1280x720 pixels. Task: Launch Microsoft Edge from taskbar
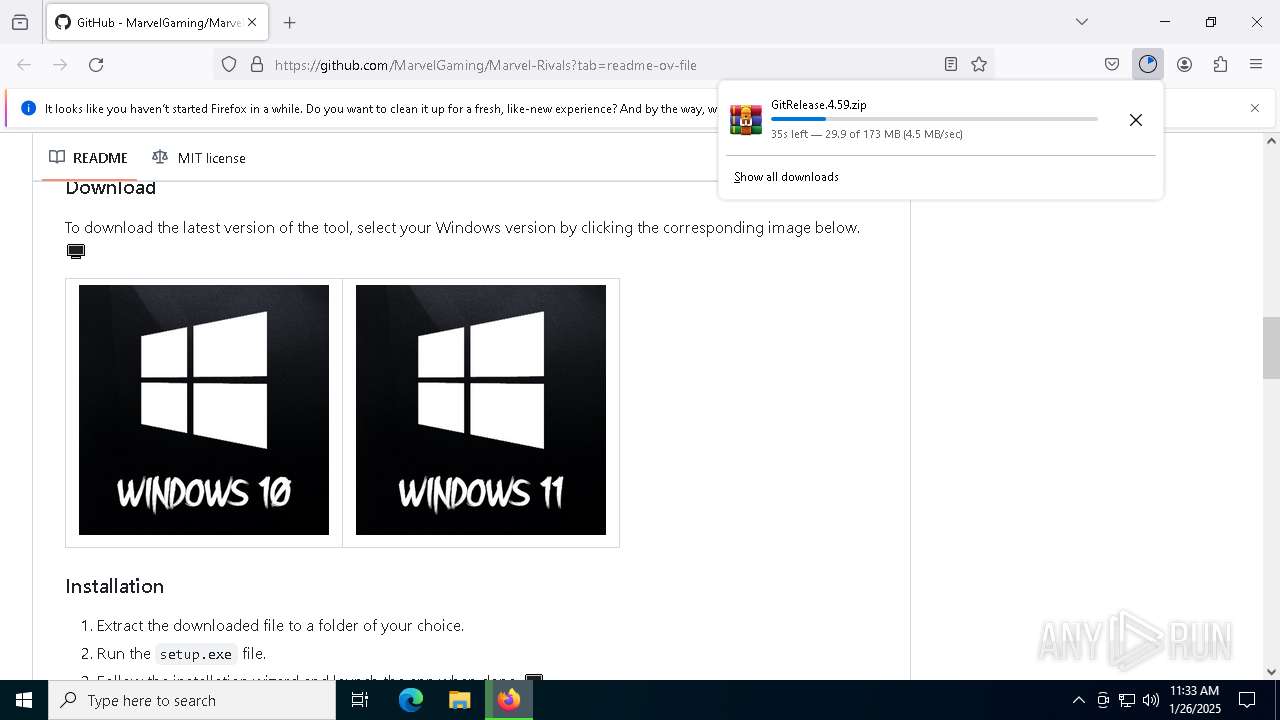pos(411,700)
